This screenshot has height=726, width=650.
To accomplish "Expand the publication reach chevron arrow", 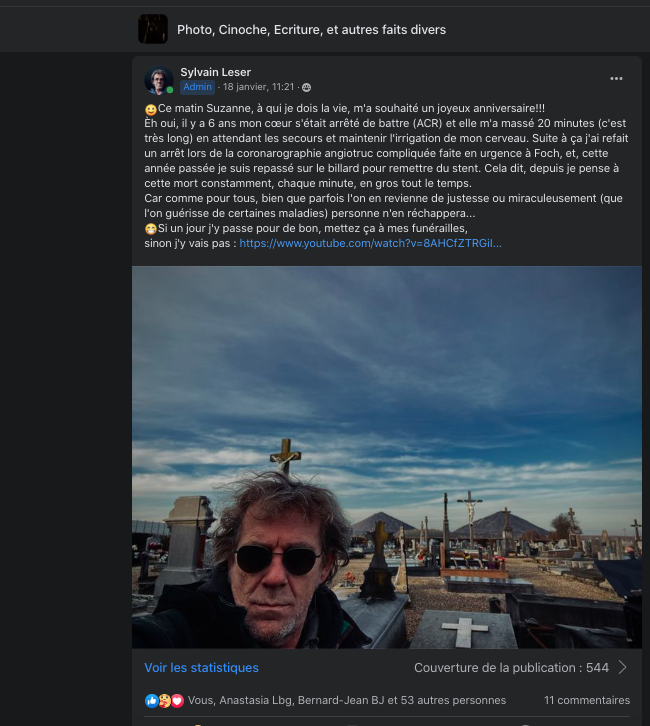I will pos(623,667).
